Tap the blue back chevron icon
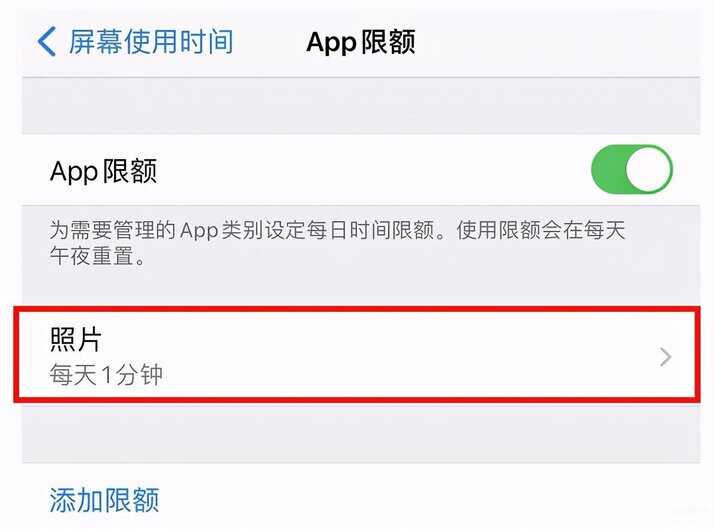Viewport: 715px width, 529px height. pyautogui.click(x=47, y=41)
